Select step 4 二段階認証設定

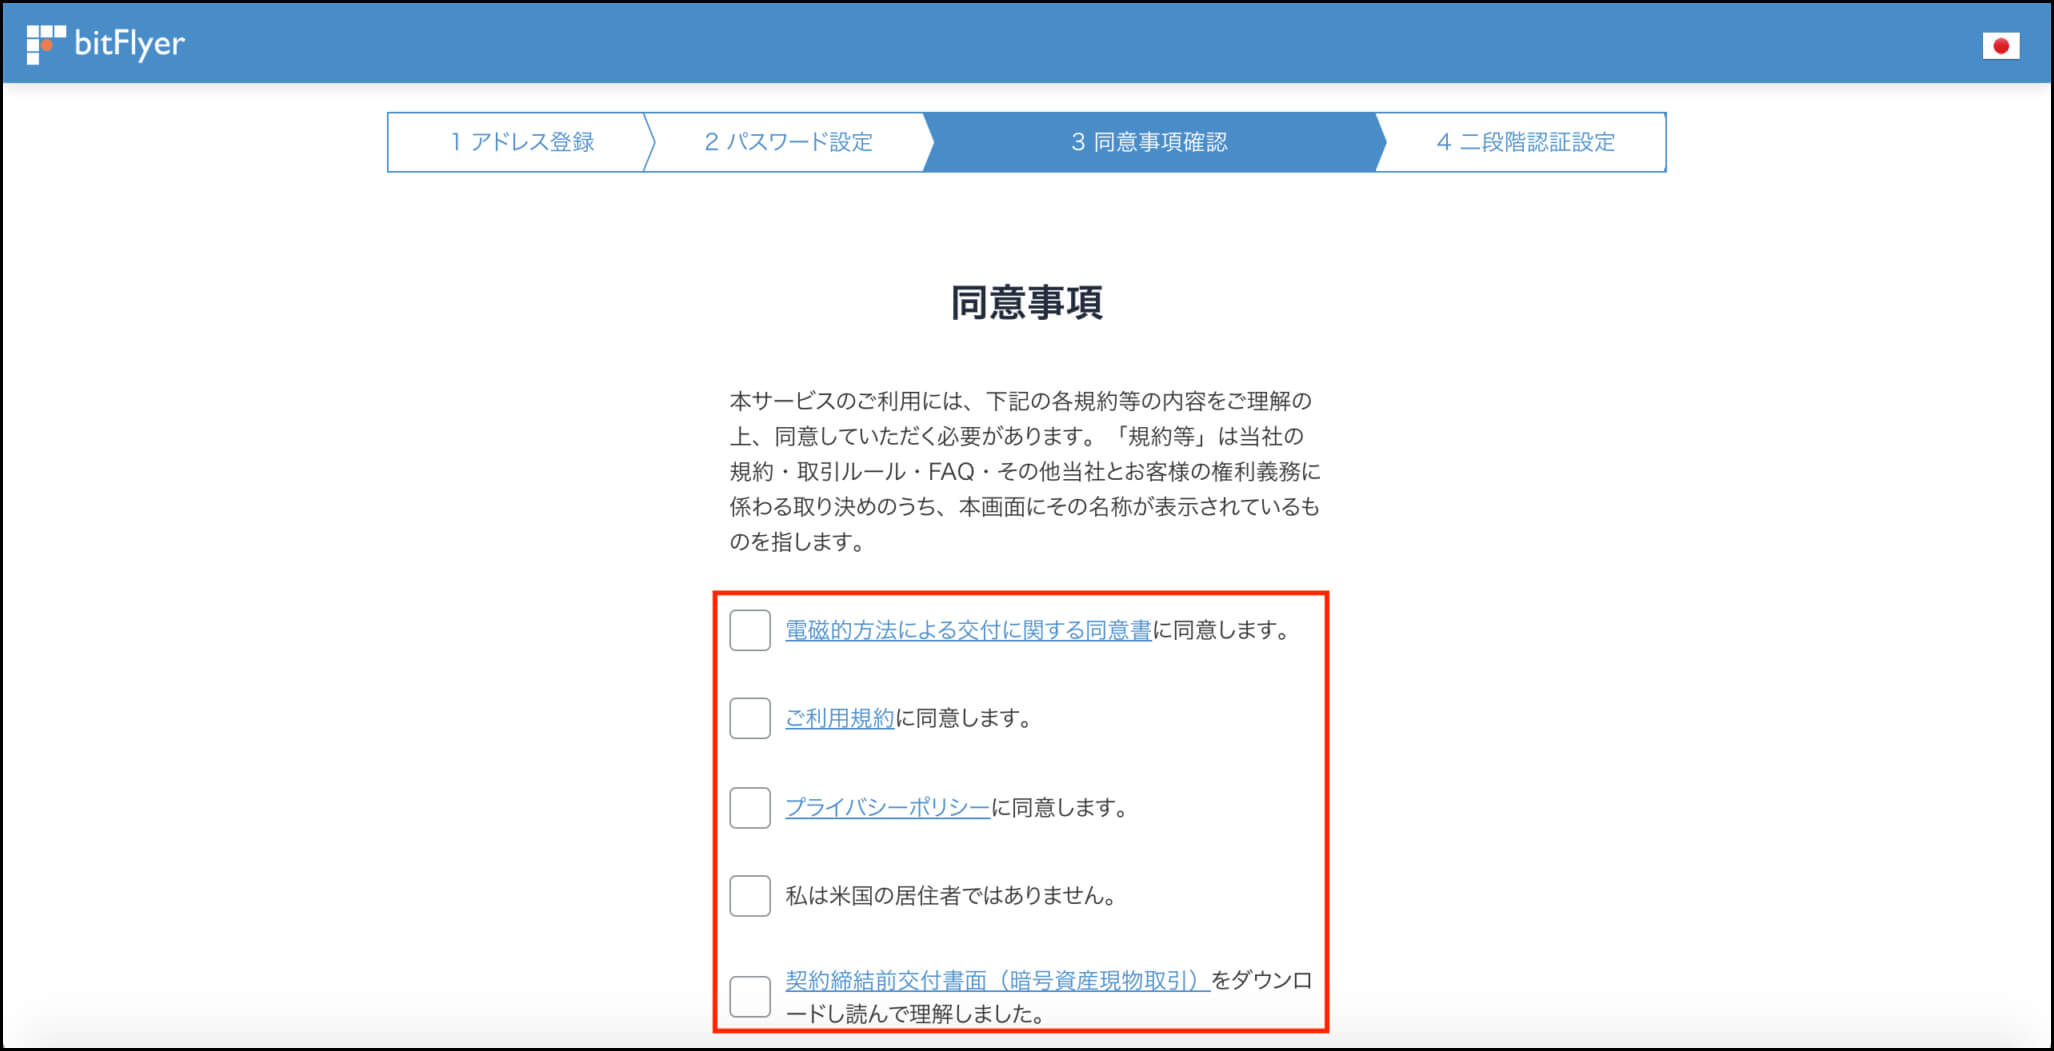(1525, 142)
